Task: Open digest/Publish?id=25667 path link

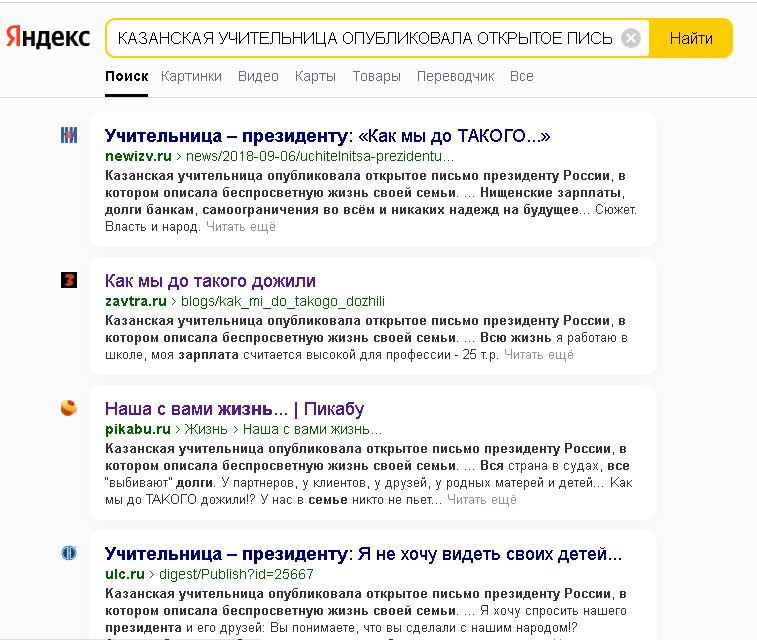Action: coord(236,574)
